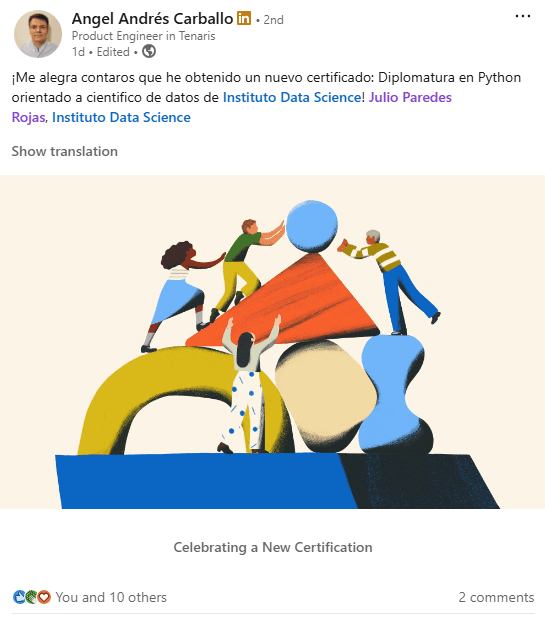This screenshot has height=619, width=545.
Task: Click the purple 'Rojas' mention text
Action: coord(28,117)
